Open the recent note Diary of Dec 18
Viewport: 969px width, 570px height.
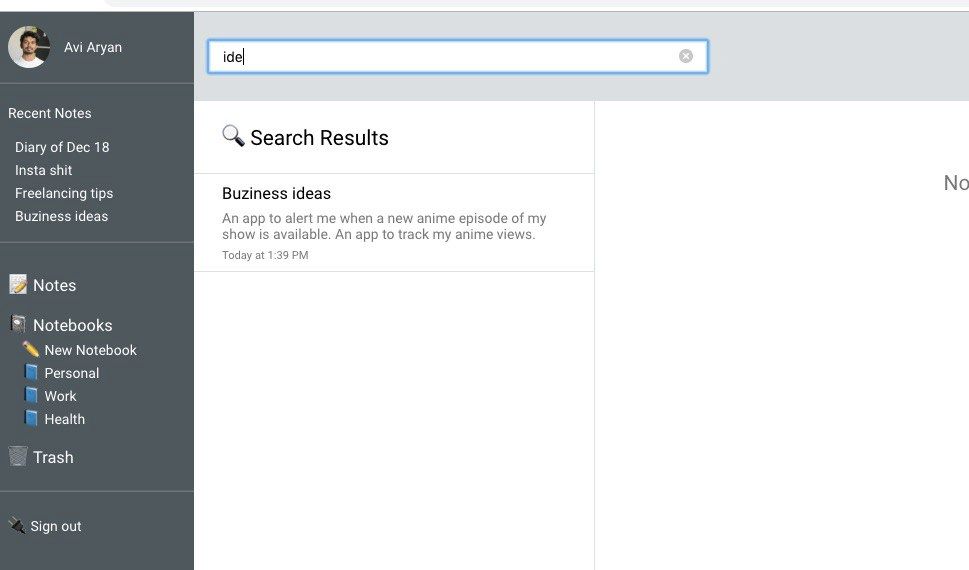coord(62,147)
